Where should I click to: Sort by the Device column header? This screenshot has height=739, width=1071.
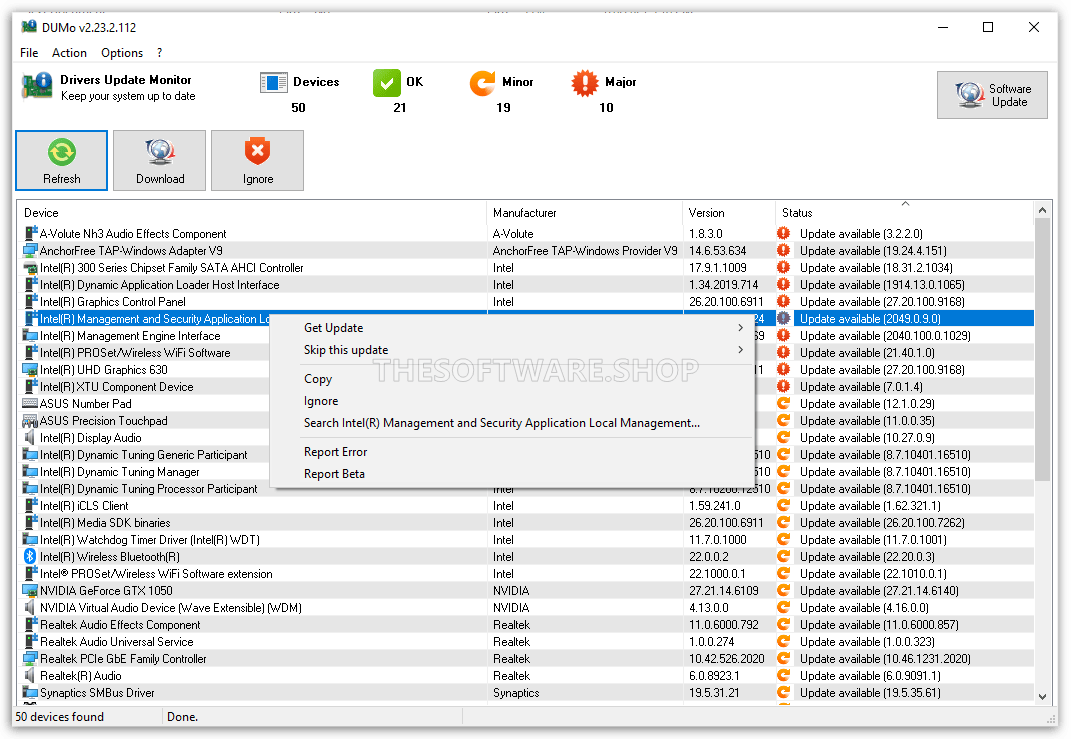click(x=251, y=212)
